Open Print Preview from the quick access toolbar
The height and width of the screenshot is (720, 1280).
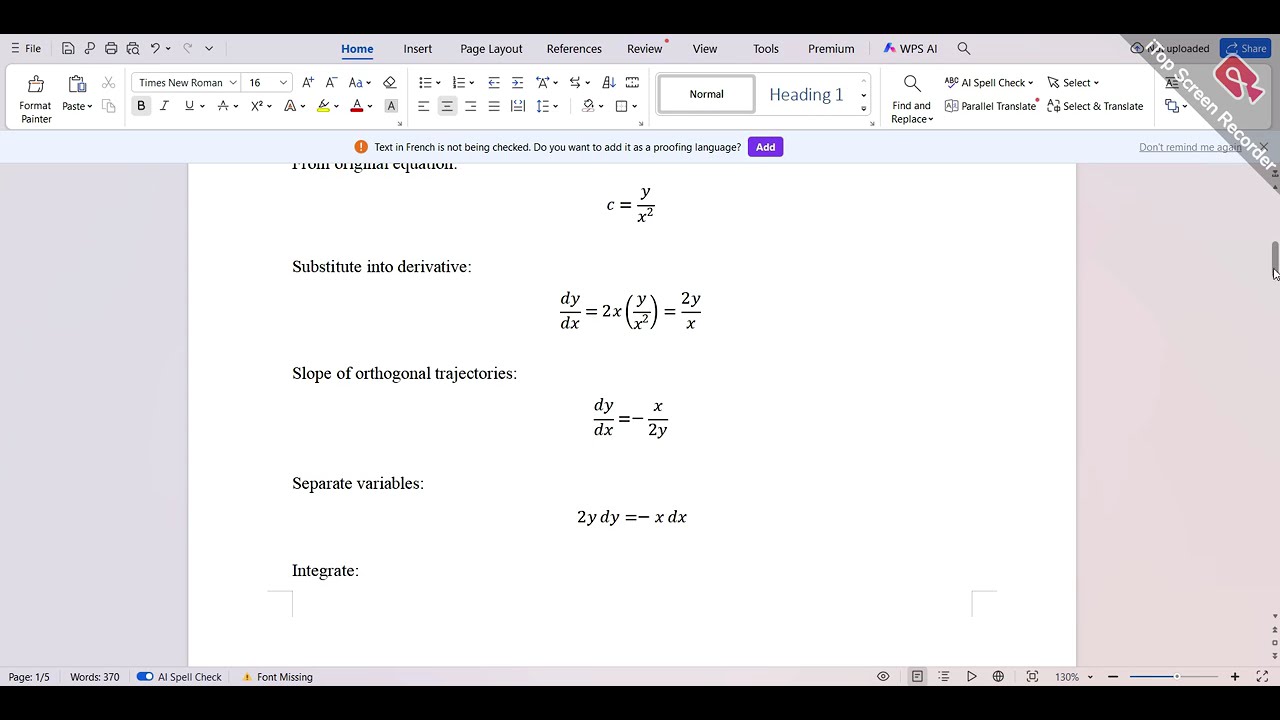tap(133, 48)
